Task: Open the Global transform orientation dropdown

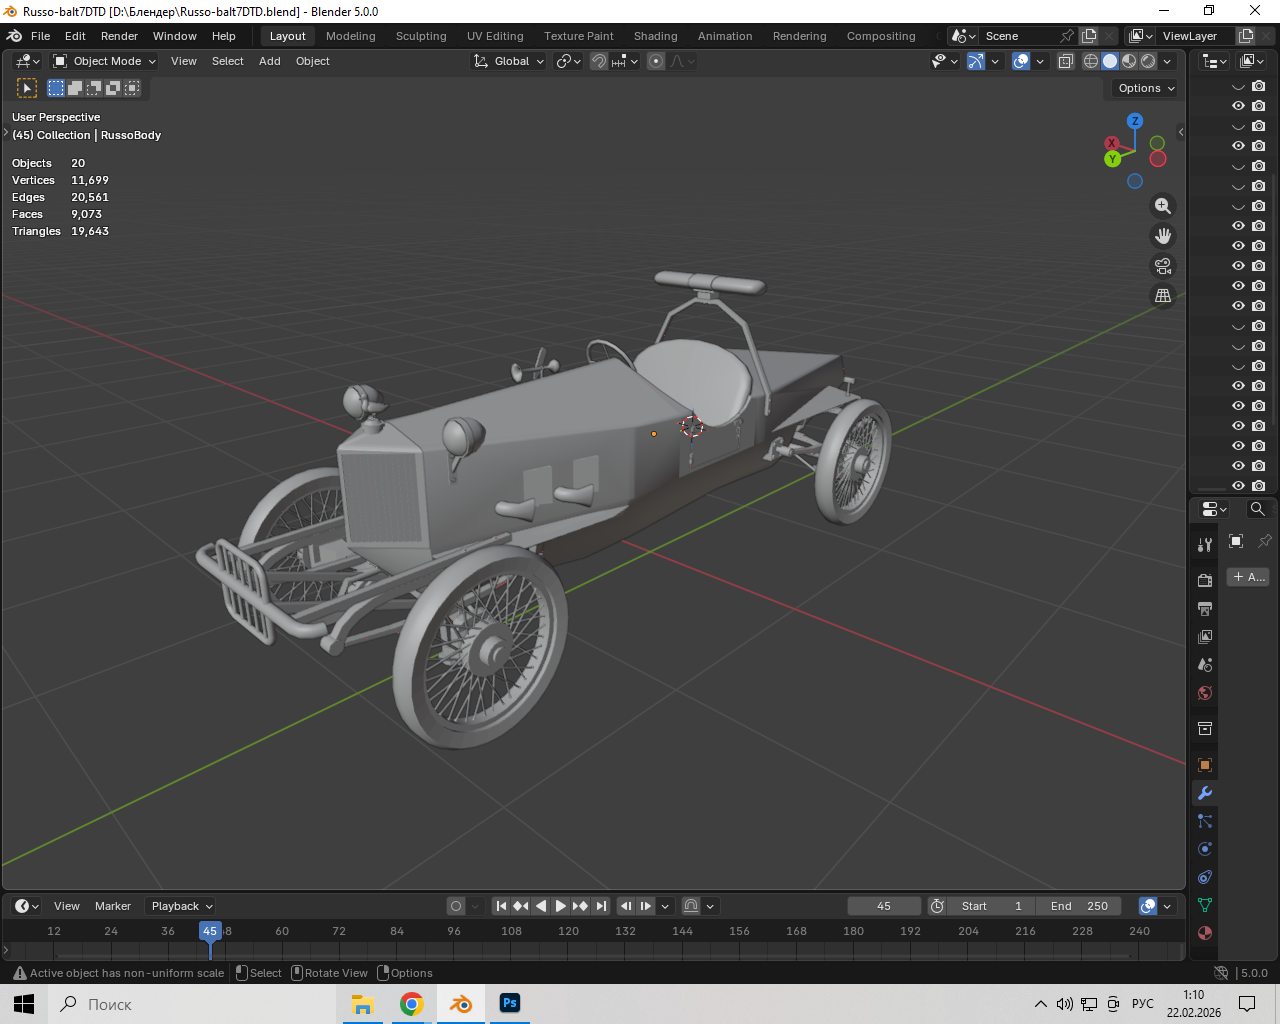Action: [510, 61]
